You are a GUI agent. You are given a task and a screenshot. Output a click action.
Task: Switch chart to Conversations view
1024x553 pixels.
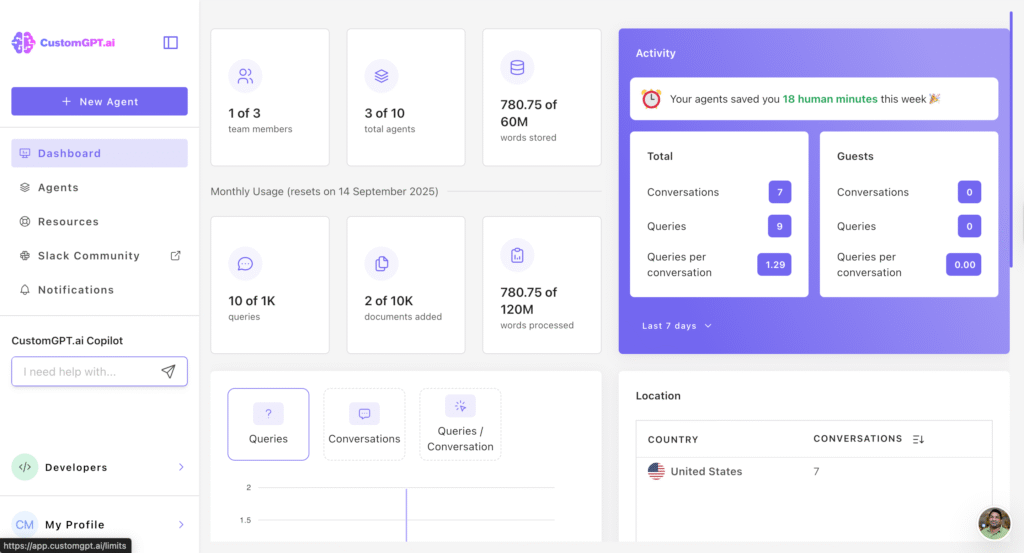(364, 424)
